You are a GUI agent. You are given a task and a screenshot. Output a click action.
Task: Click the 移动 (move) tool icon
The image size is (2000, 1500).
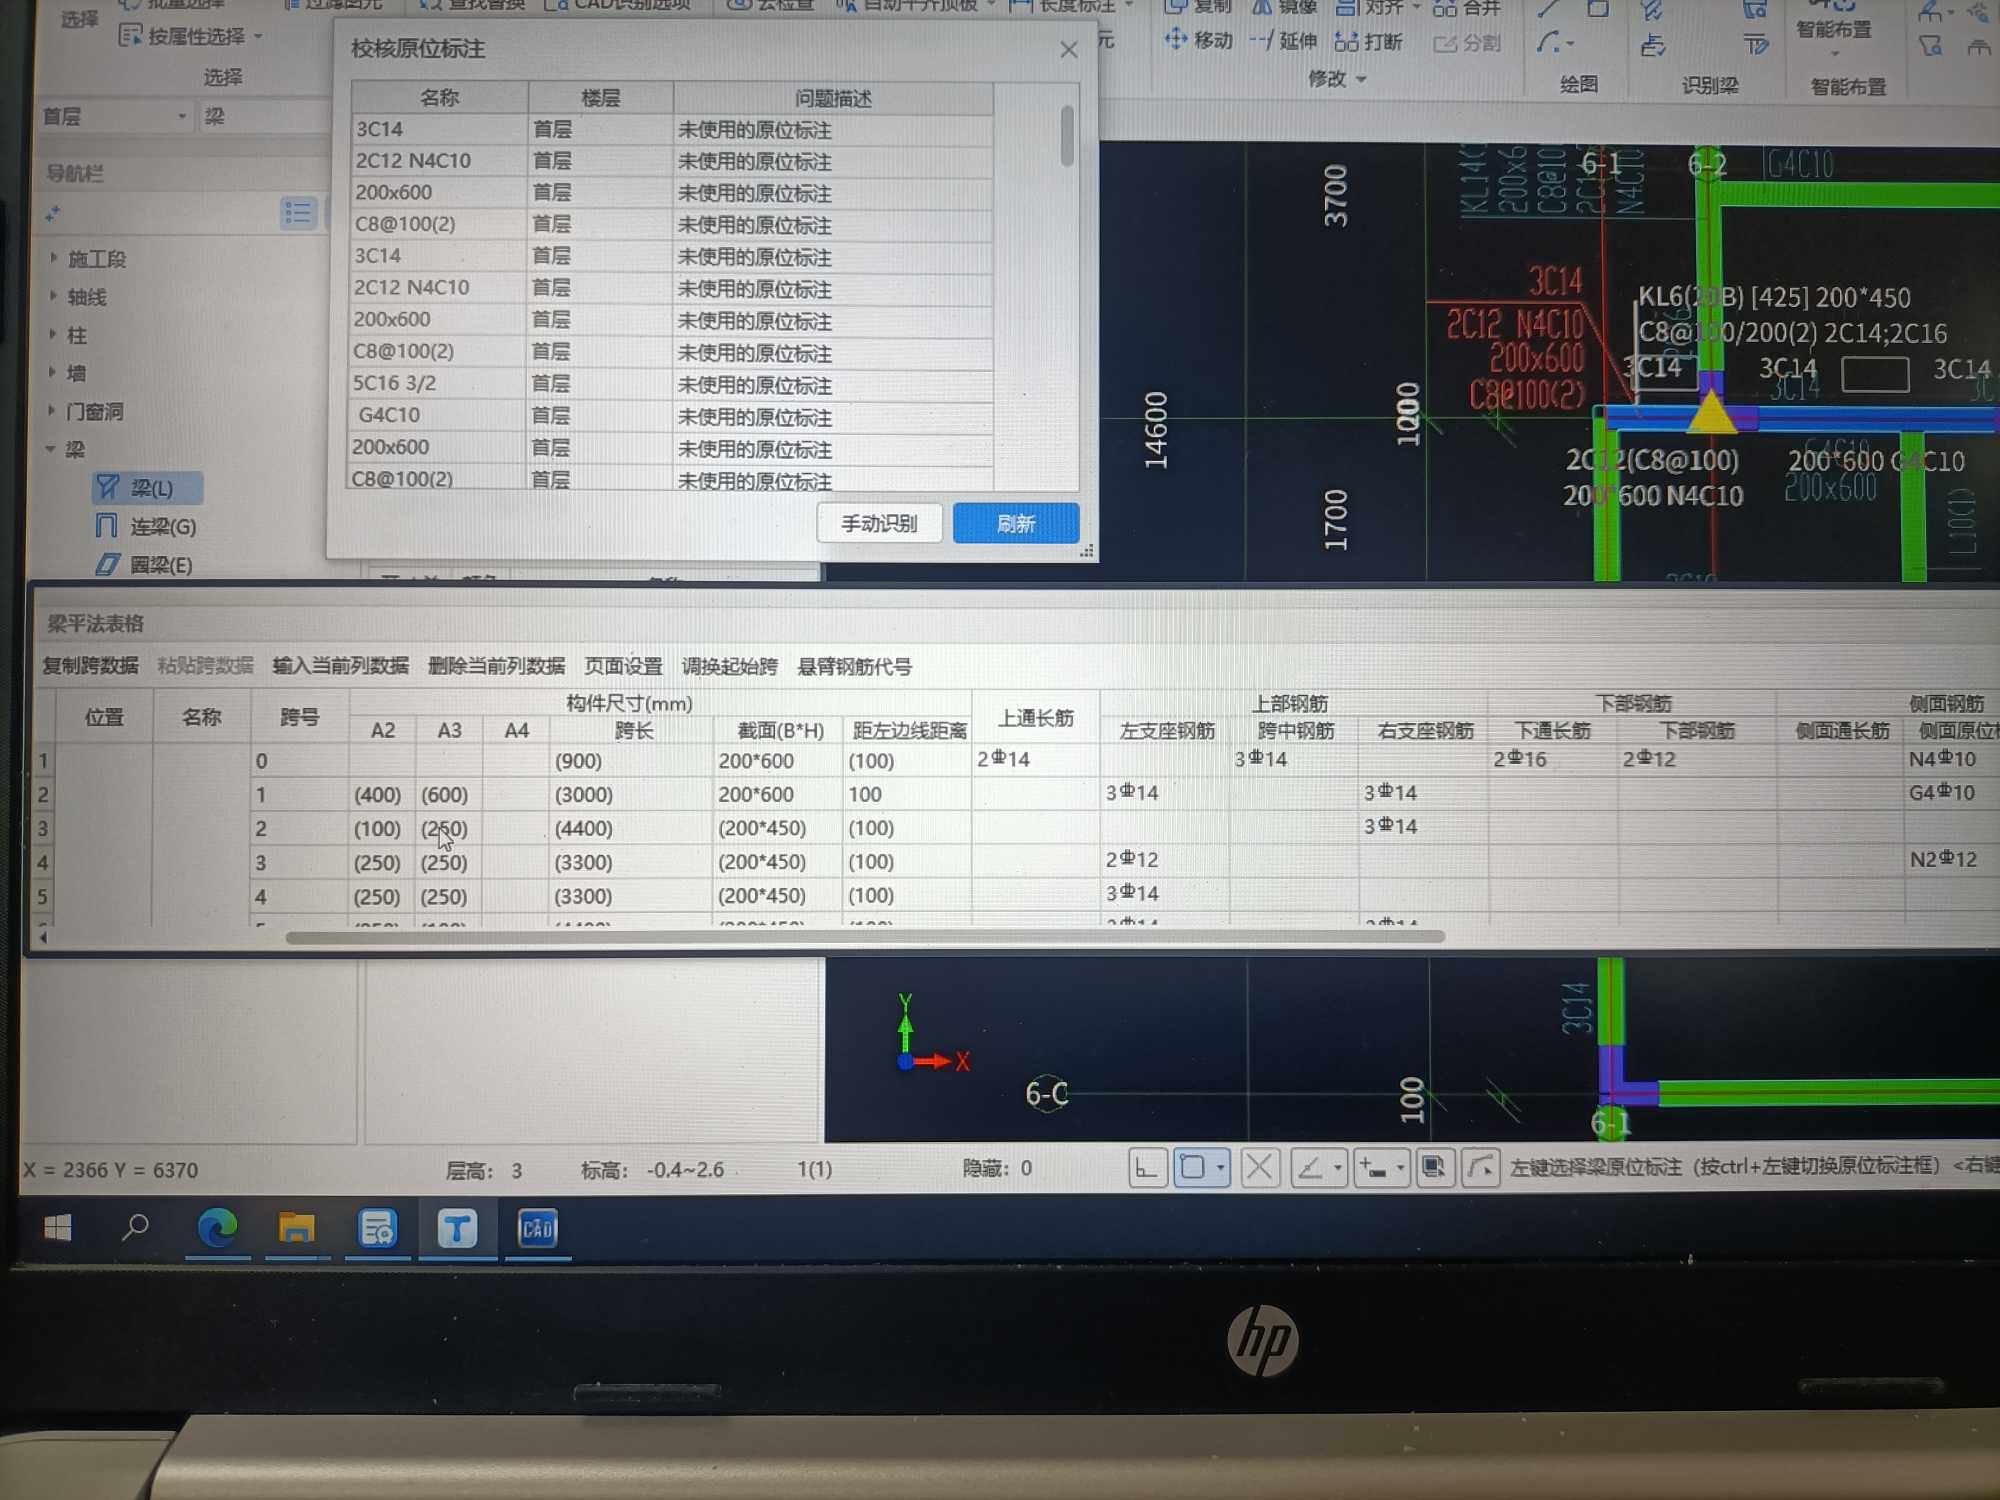point(1176,40)
